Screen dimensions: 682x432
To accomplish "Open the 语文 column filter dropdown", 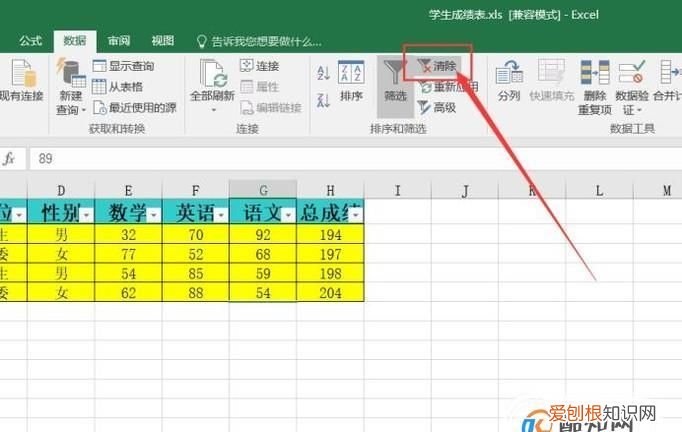I will pyautogui.click(x=289, y=215).
